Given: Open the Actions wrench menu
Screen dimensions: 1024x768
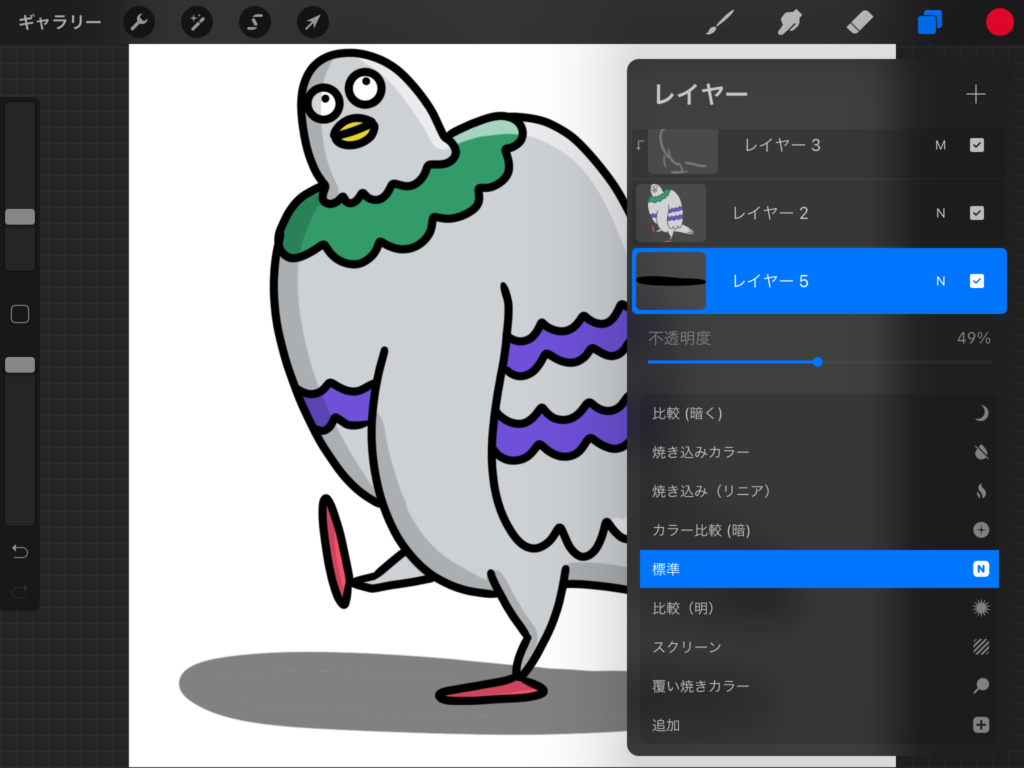Looking at the screenshot, I should pyautogui.click(x=138, y=21).
